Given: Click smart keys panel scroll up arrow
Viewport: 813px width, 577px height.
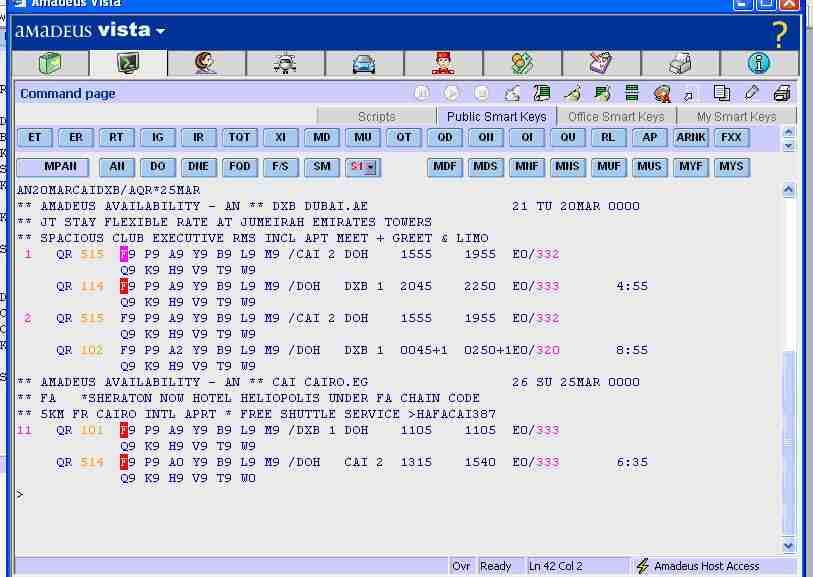Looking at the screenshot, I should coord(789,132).
